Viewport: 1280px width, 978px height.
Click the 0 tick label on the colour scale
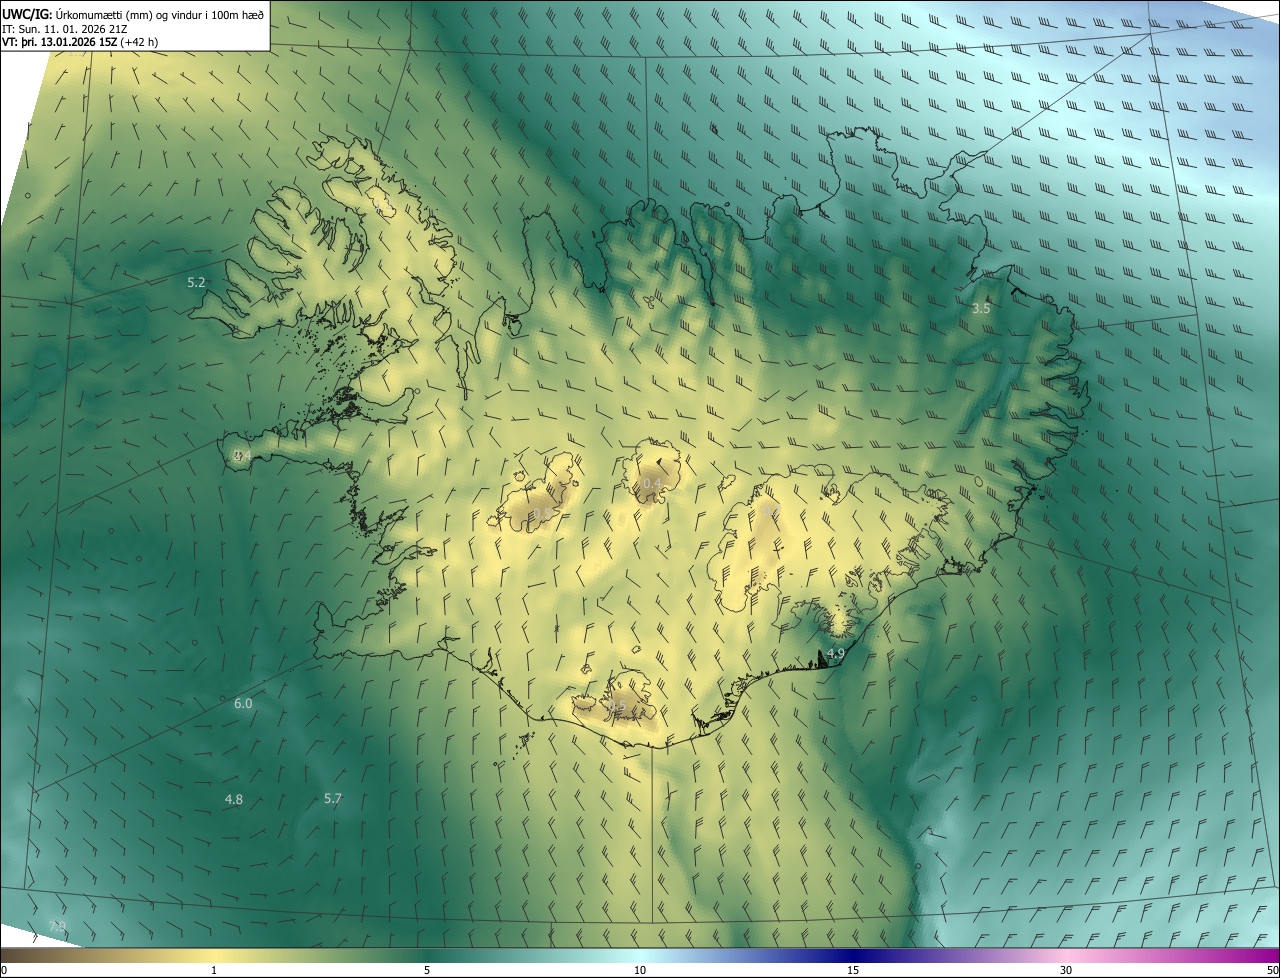click(4, 970)
